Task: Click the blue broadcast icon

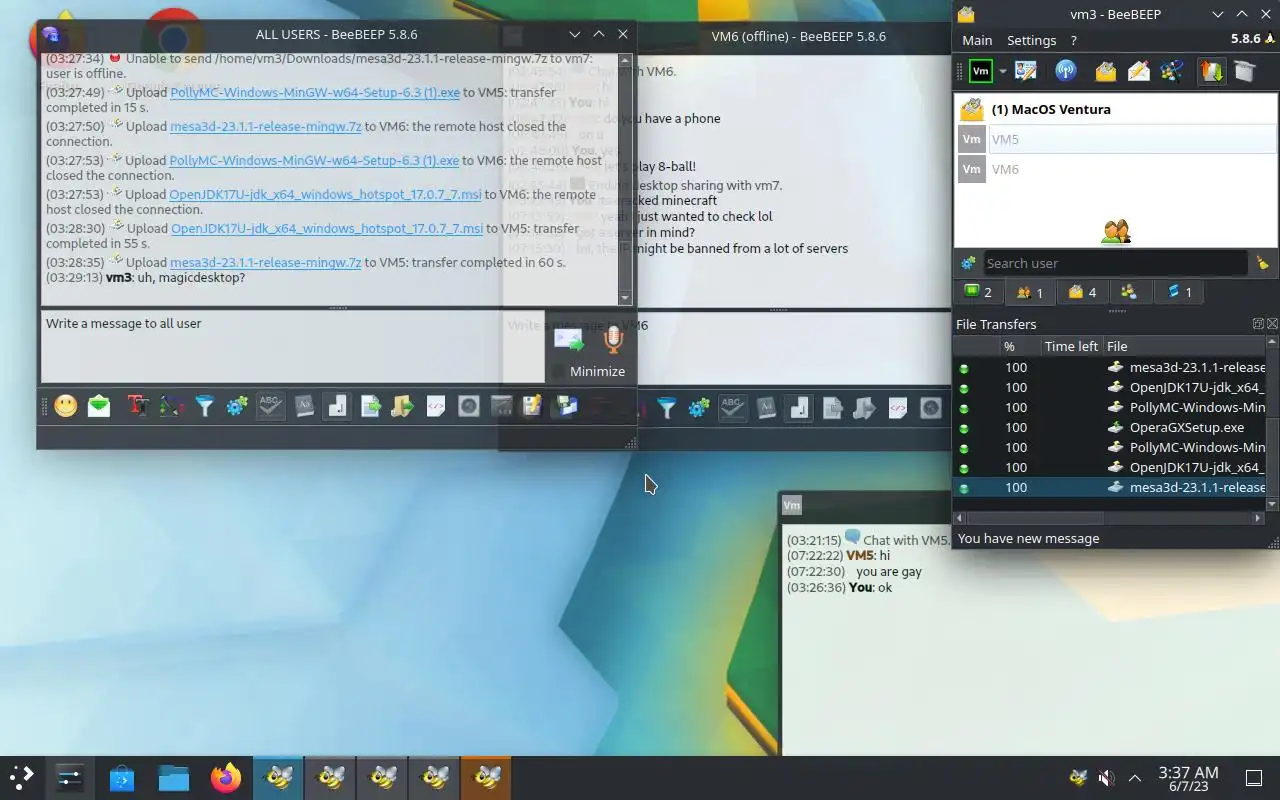Action: [1066, 71]
